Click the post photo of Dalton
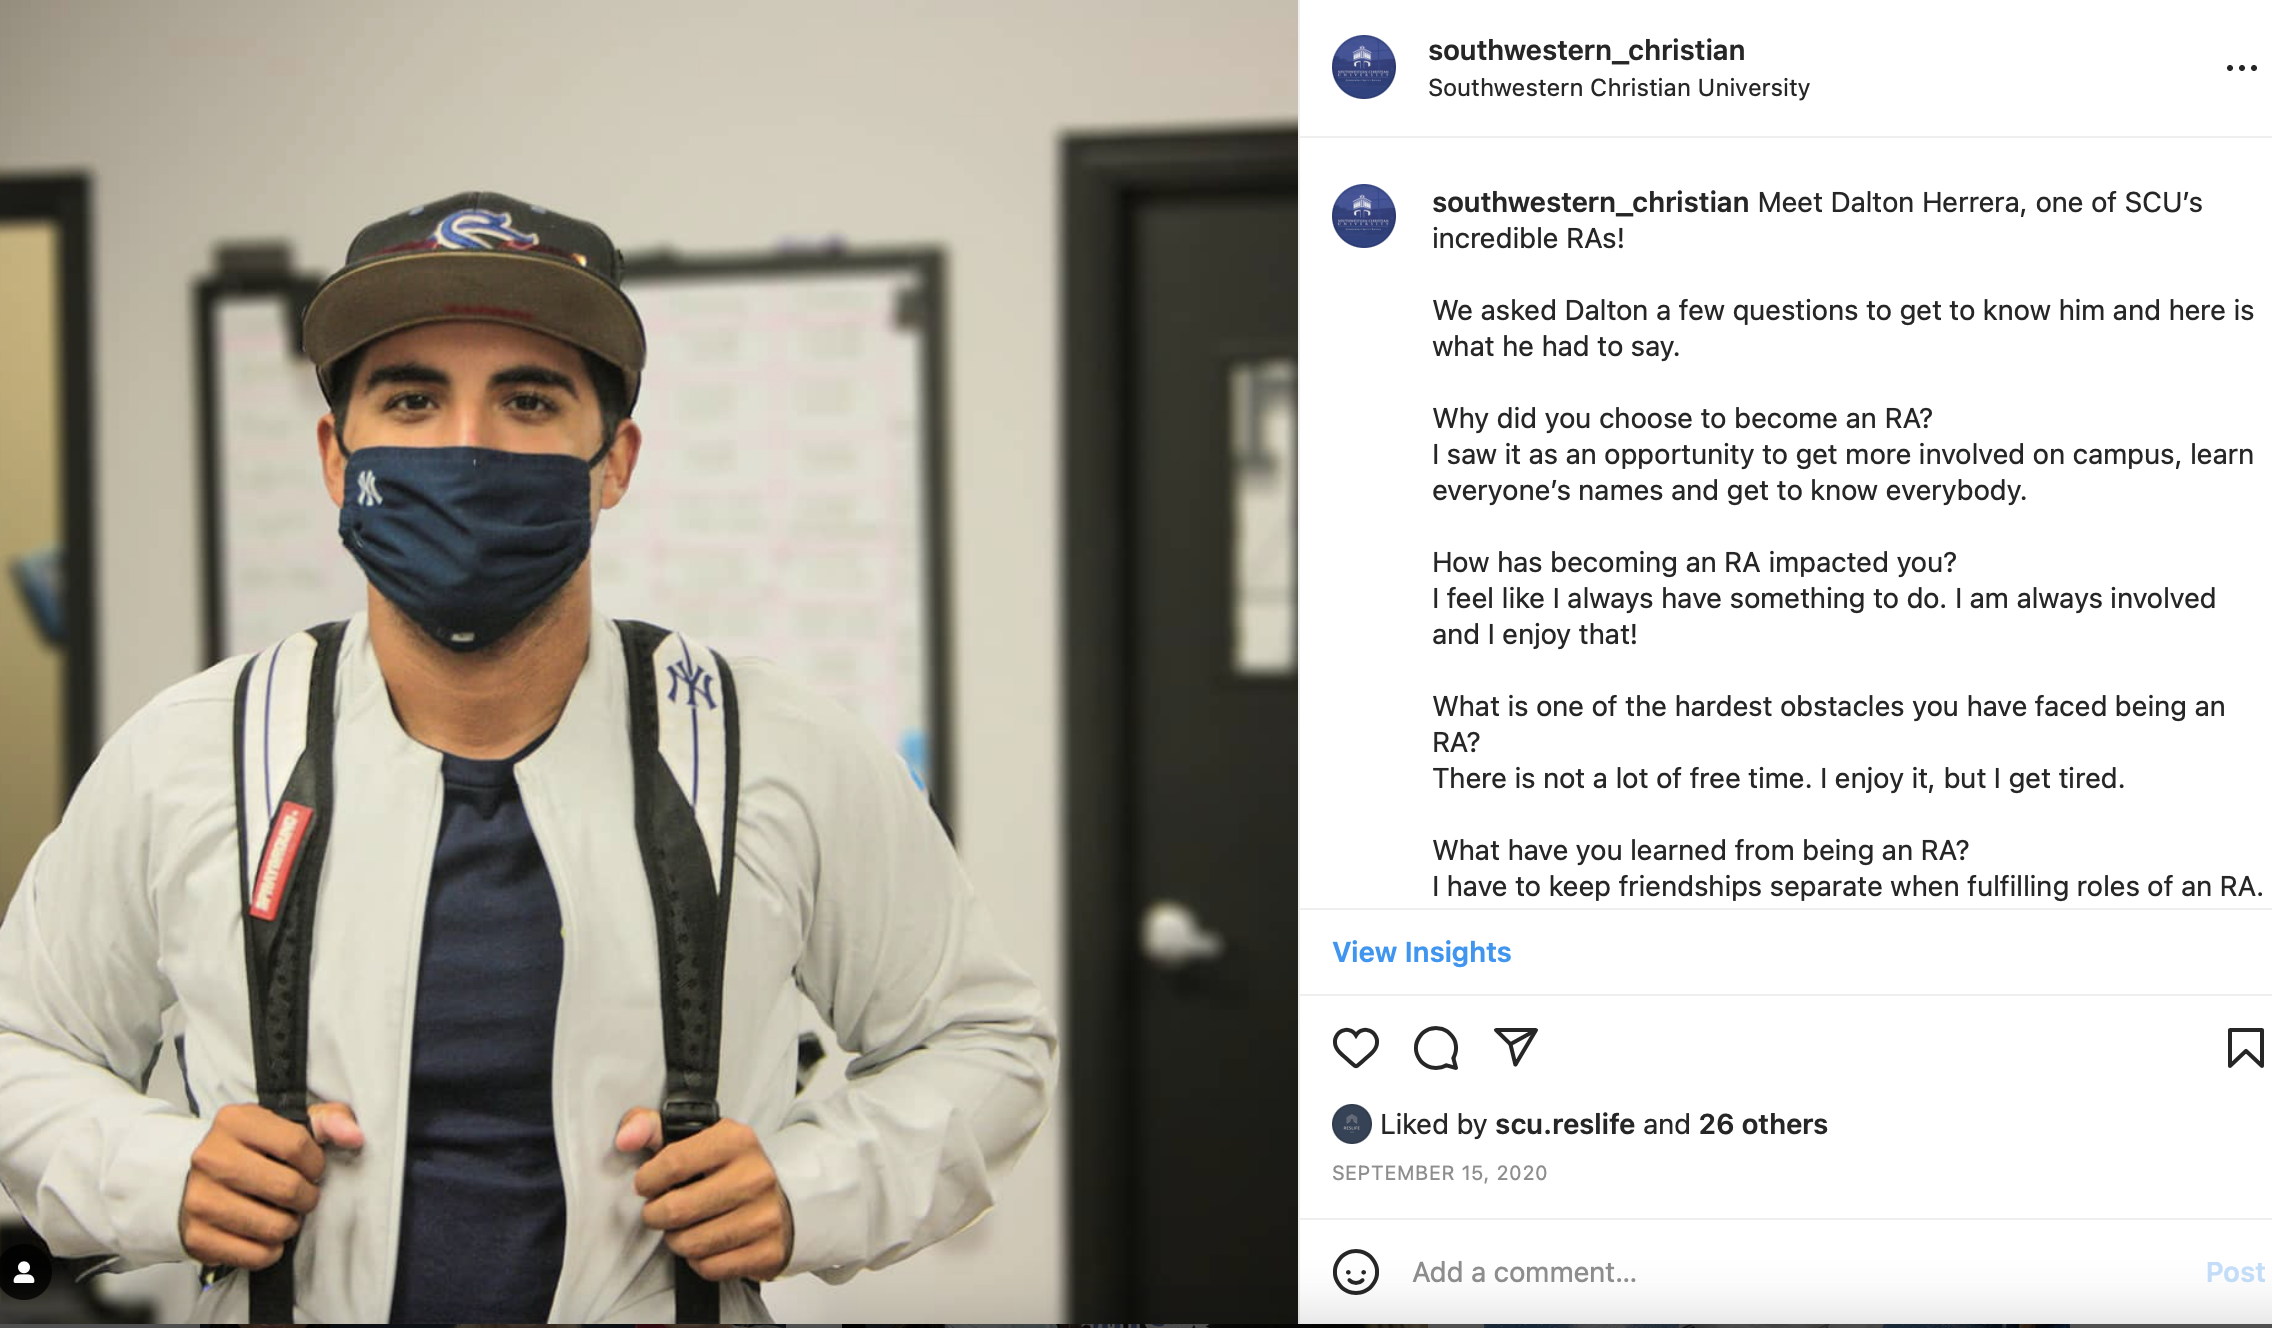The image size is (2272, 1328). (649, 662)
